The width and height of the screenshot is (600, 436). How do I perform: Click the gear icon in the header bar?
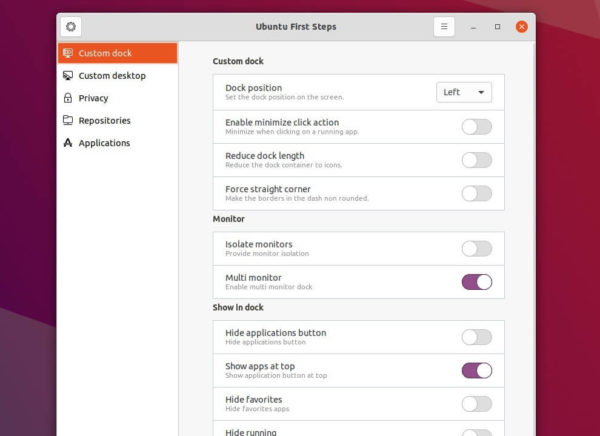[x=71, y=27]
